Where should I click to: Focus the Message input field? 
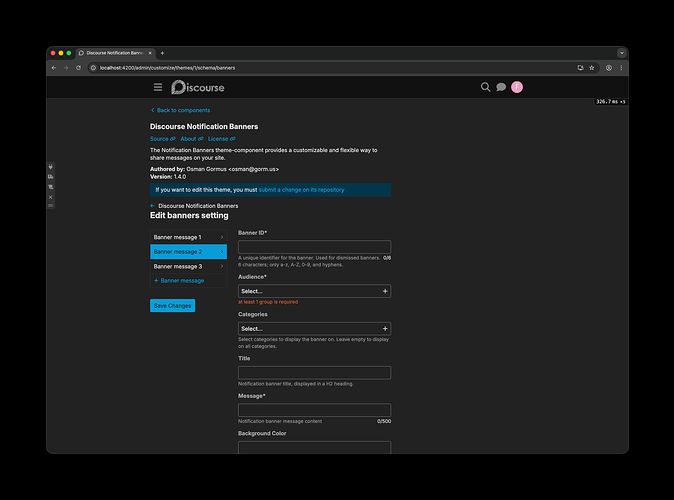tap(314, 410)
